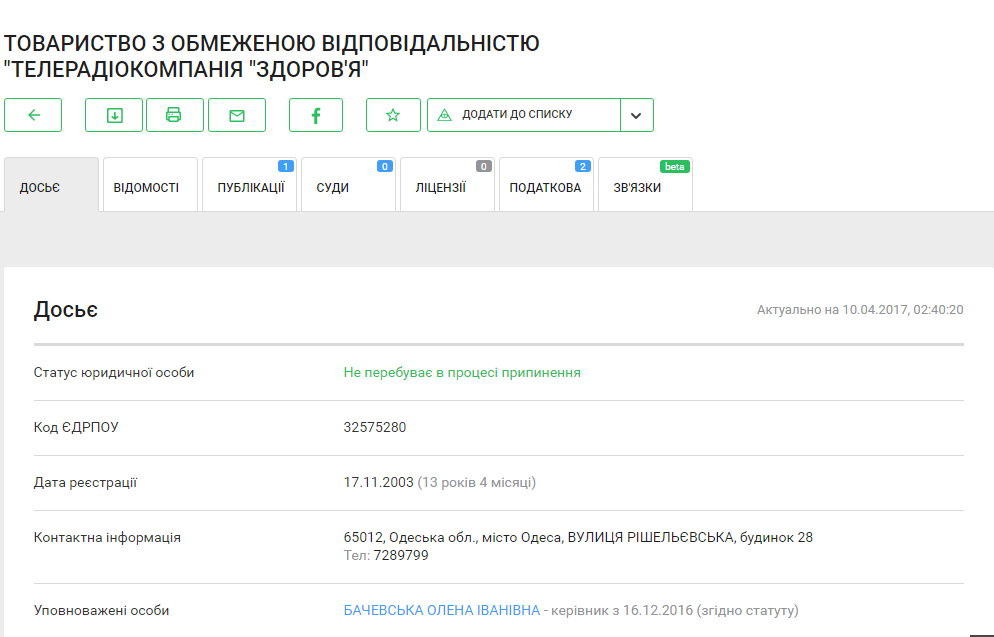Send dossier by email icon

tap(237, 115)
